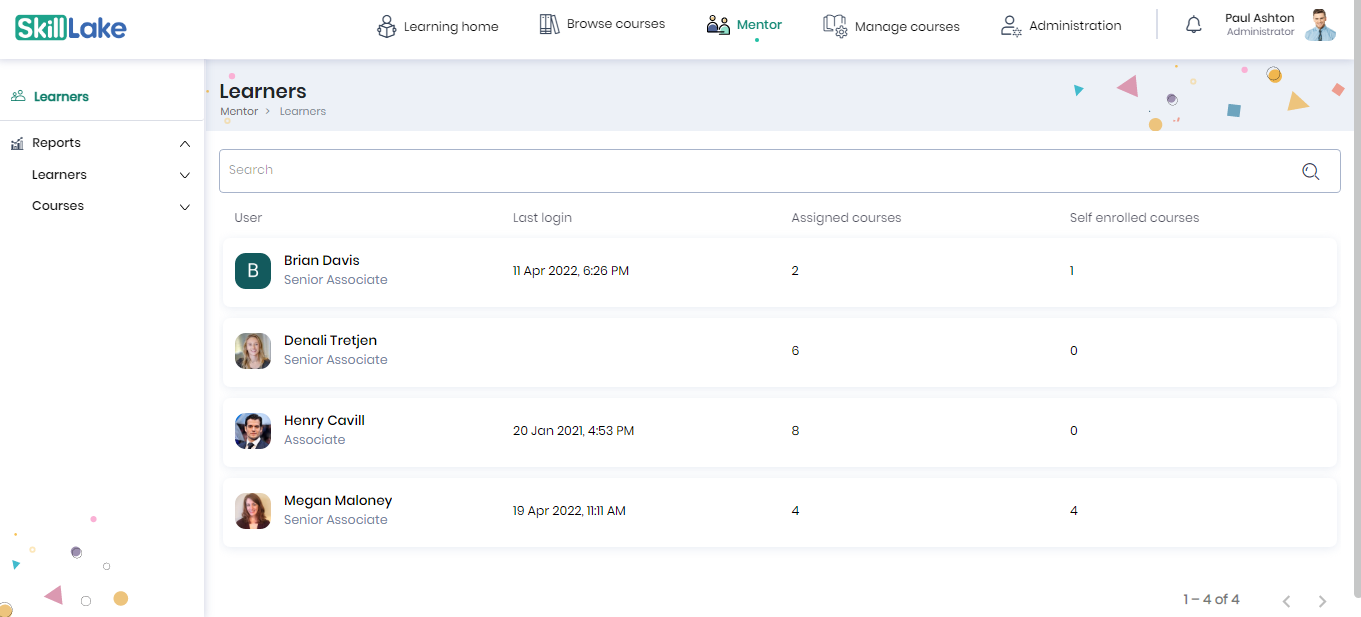Open Denali Tretjen's learner name
1361x617 pixels.
pos(330,340)
